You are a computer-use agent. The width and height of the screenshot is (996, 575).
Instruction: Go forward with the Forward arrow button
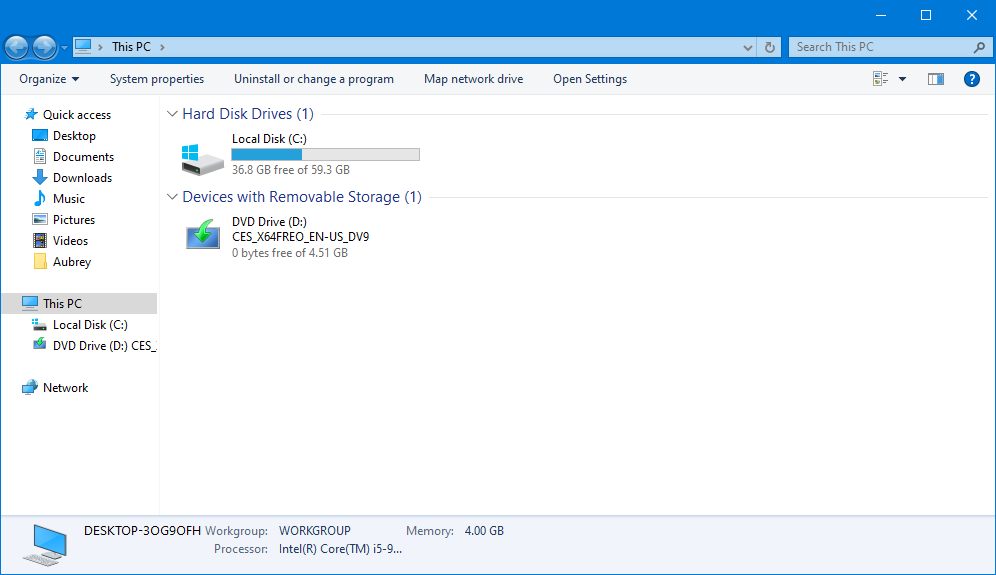coord(44,47)
